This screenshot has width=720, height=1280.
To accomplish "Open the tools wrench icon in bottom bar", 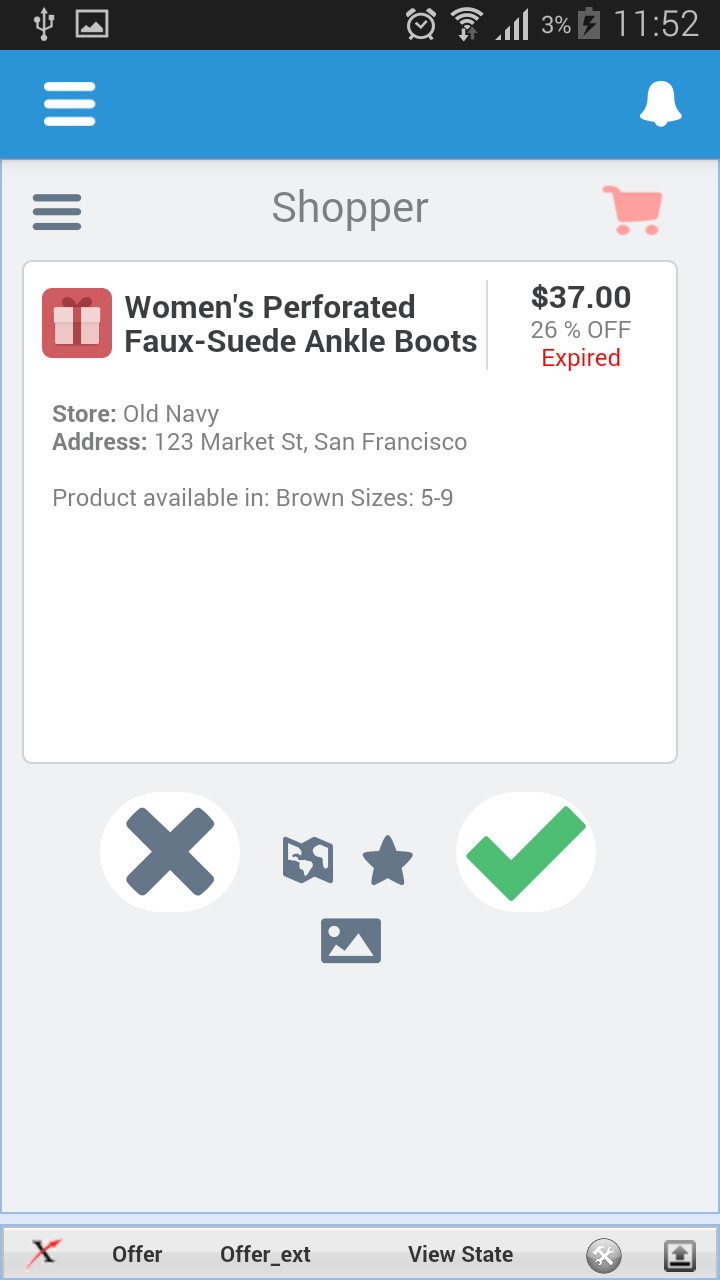I will 603,1254.
